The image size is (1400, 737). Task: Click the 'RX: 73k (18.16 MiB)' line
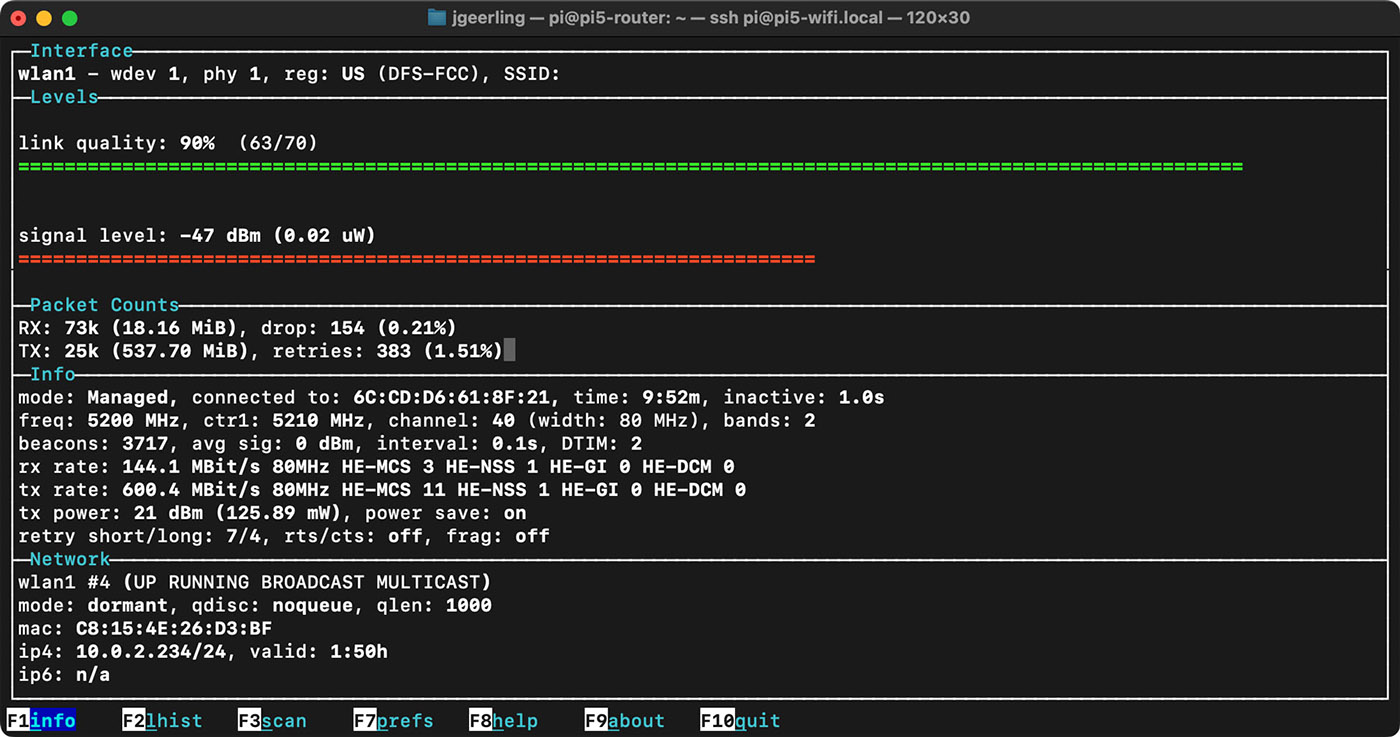(237, 328)
